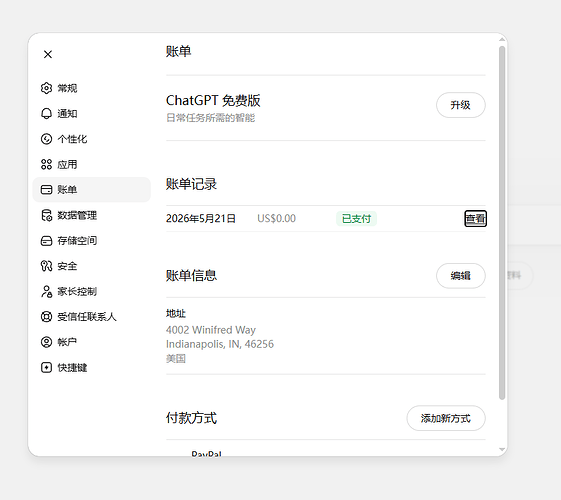Click the 升级 button for ChatGPT 免费版
The height and width of the screenshot is (500, 561).
point(460,105)
